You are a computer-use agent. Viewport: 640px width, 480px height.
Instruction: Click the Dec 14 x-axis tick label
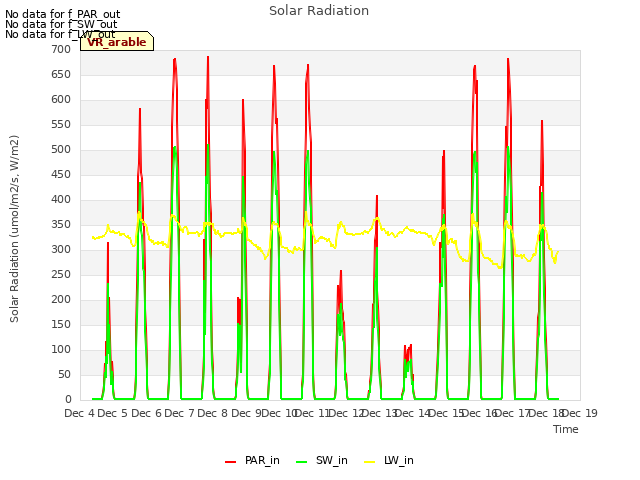click(413, 413)
